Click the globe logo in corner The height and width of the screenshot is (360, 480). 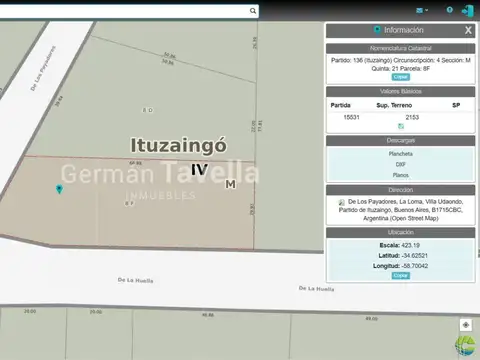pos(465,346)
